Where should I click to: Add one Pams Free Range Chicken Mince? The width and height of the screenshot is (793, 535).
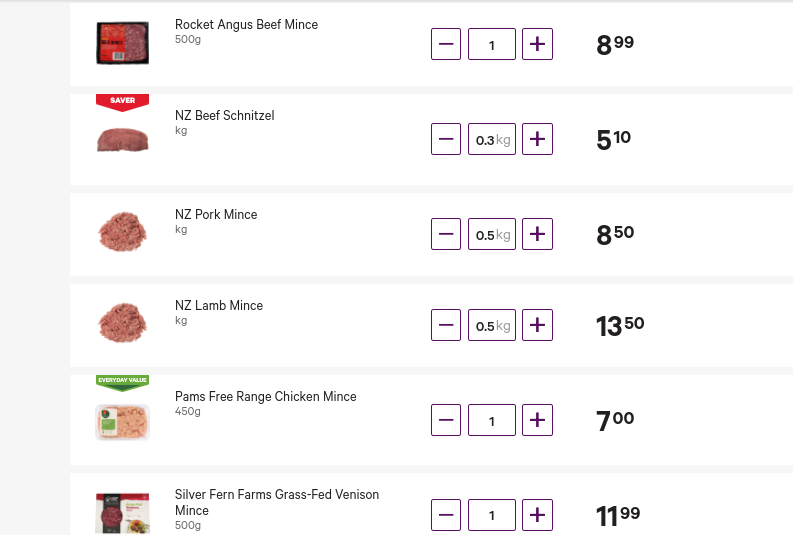(537, 420)
